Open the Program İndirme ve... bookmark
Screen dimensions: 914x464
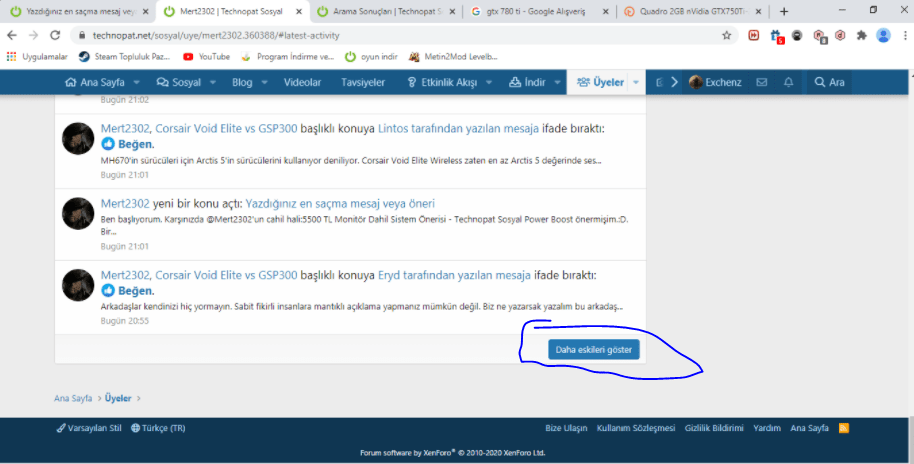(287, 57)
